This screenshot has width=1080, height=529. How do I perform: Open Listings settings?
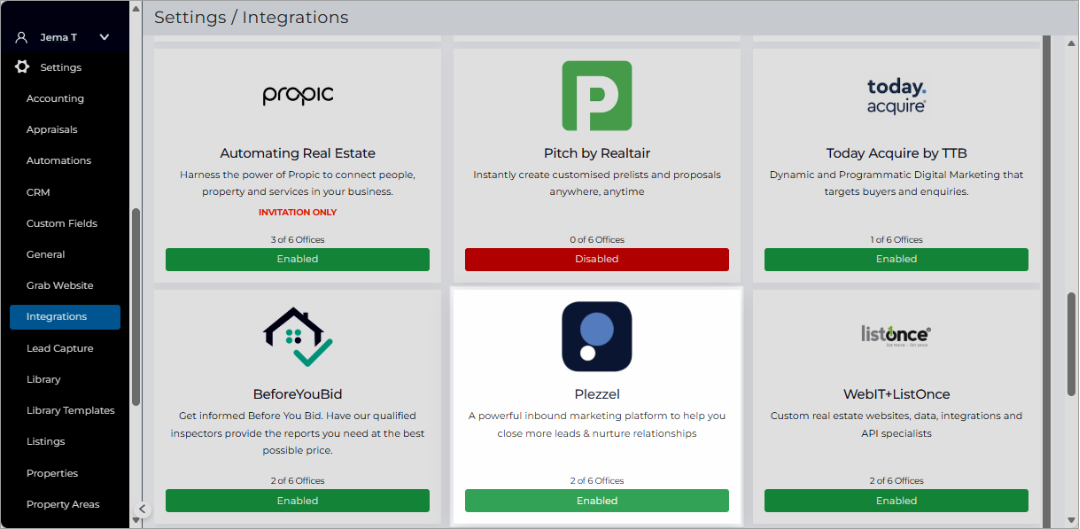tap(45, 442)
